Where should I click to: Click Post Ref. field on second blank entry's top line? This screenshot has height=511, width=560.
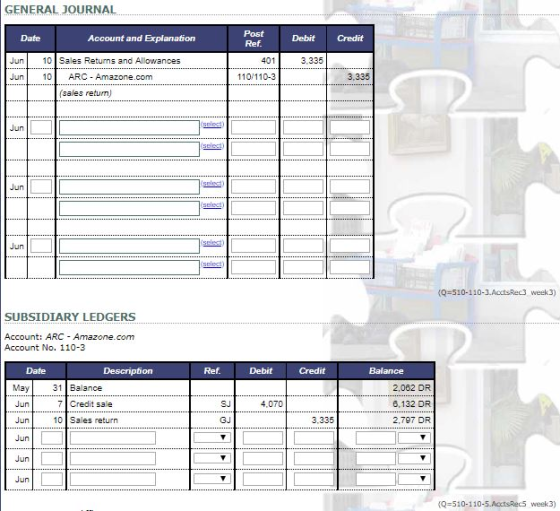coord(253,187)
